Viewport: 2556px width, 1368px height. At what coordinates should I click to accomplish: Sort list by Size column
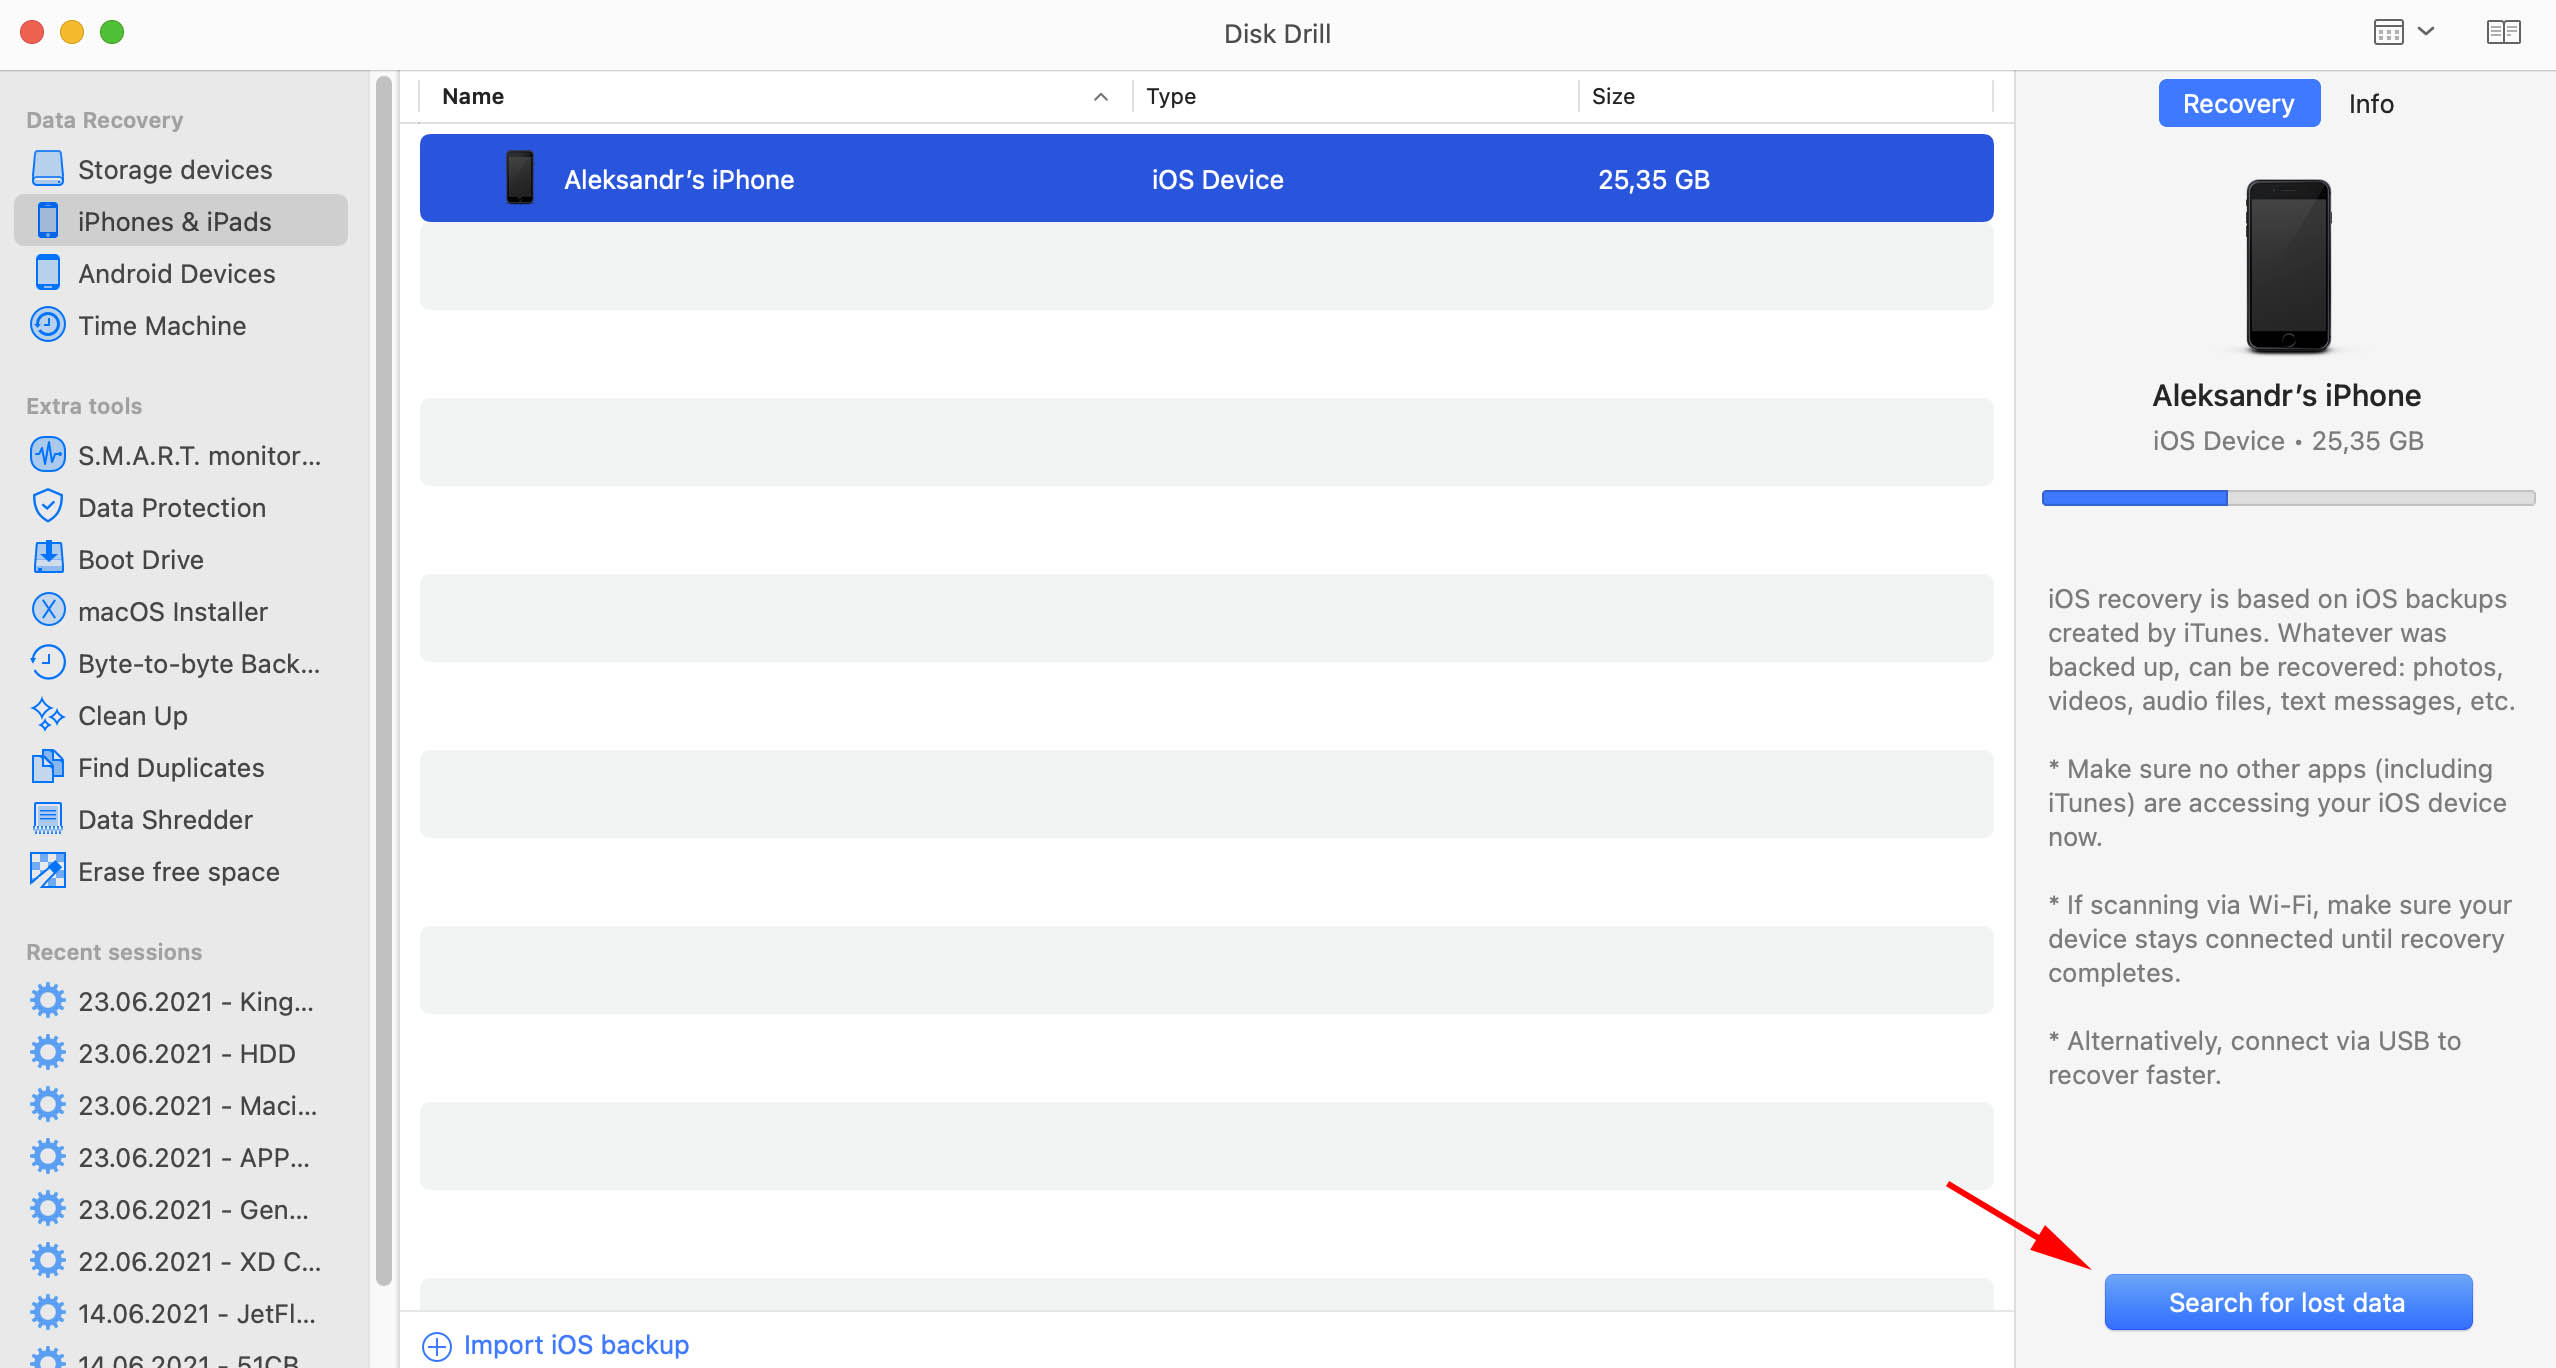pyautogui.click(x=1785, y=96)
